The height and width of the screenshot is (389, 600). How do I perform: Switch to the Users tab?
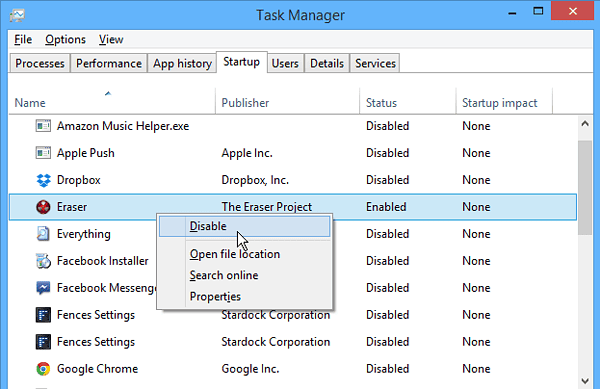click(x=285, y=63)
